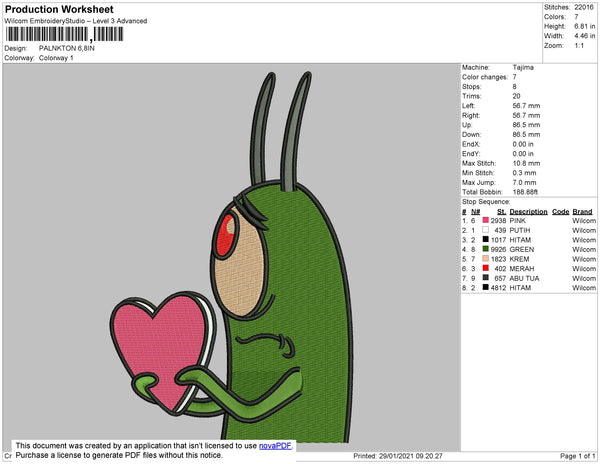
Task: Click the HITAM swatch with 1017 stitches
Action: tap(486, 239)
